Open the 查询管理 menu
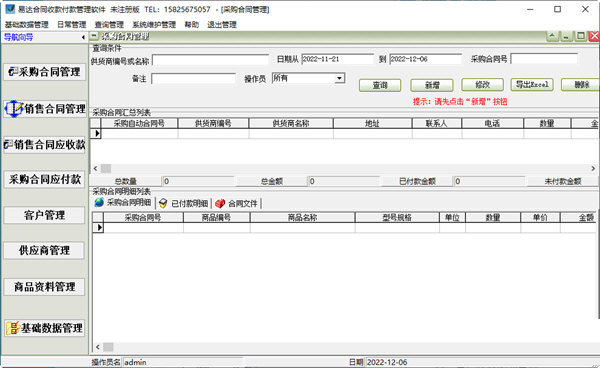 [x=109, y=24]
